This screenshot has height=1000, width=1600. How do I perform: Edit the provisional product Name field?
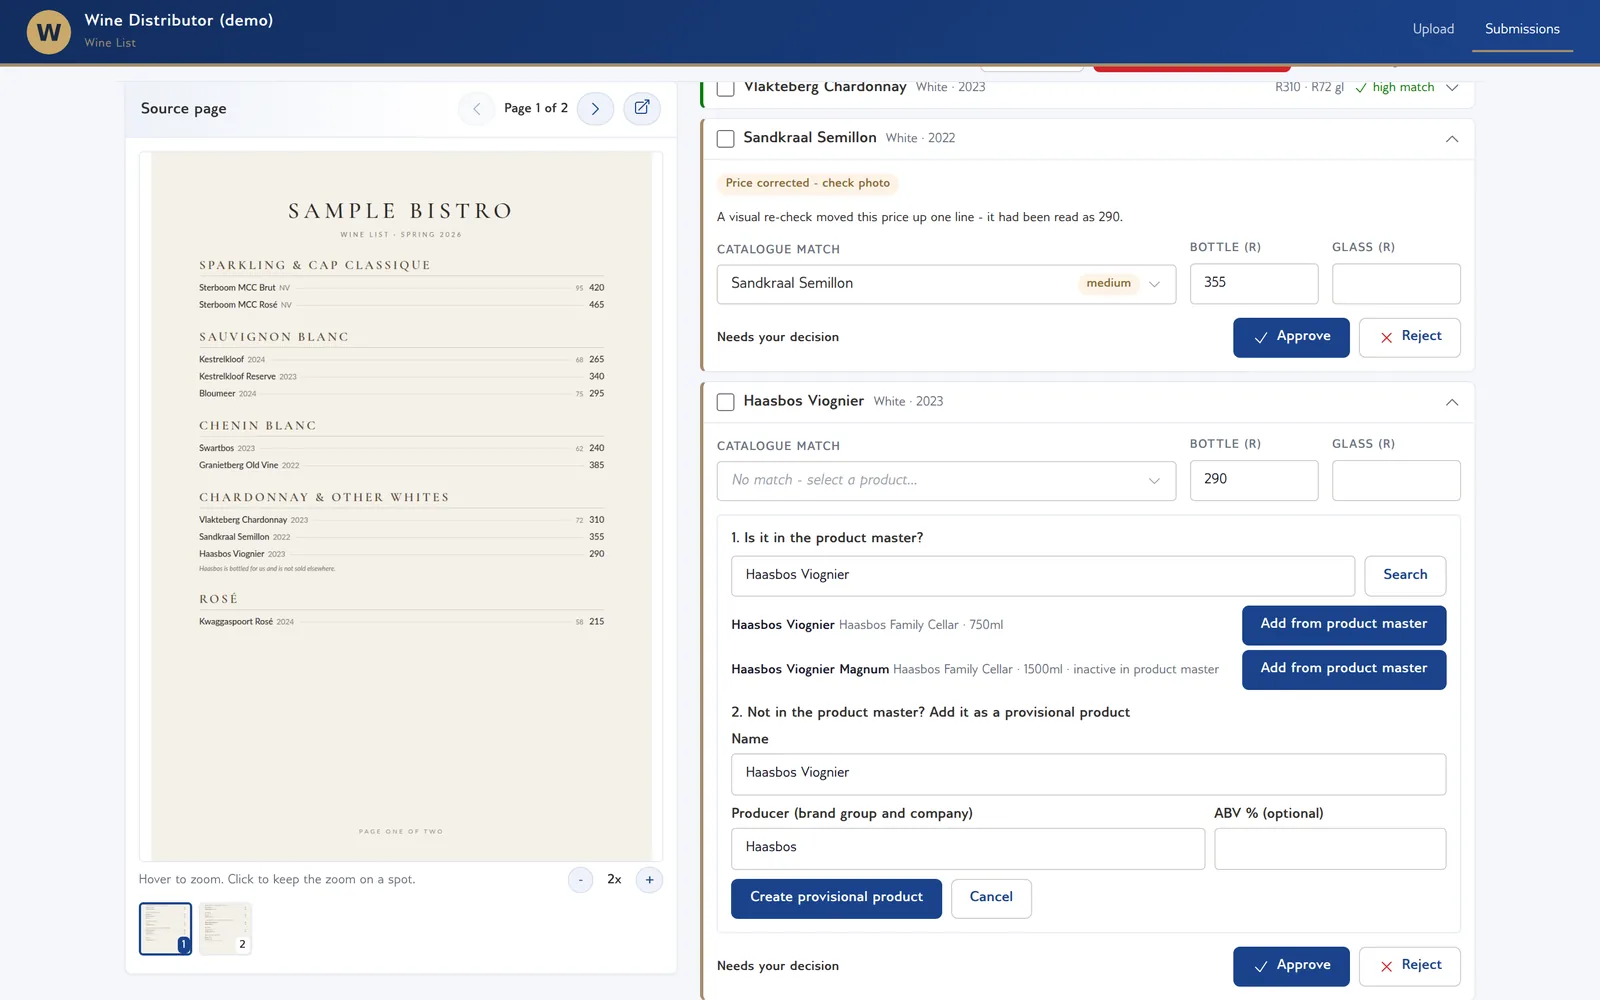[x=1088, y=774]
